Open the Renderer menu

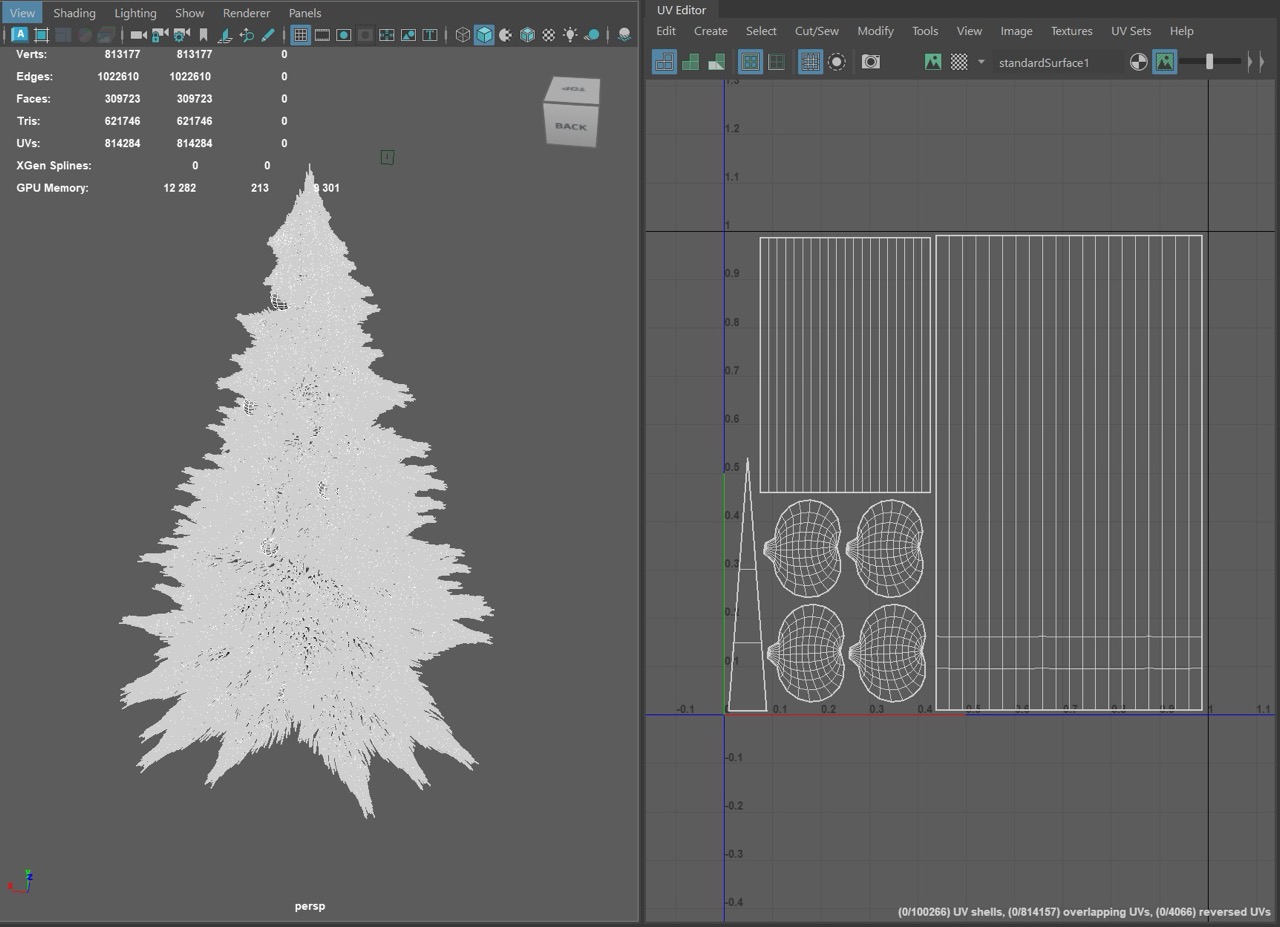pos(246,13)
